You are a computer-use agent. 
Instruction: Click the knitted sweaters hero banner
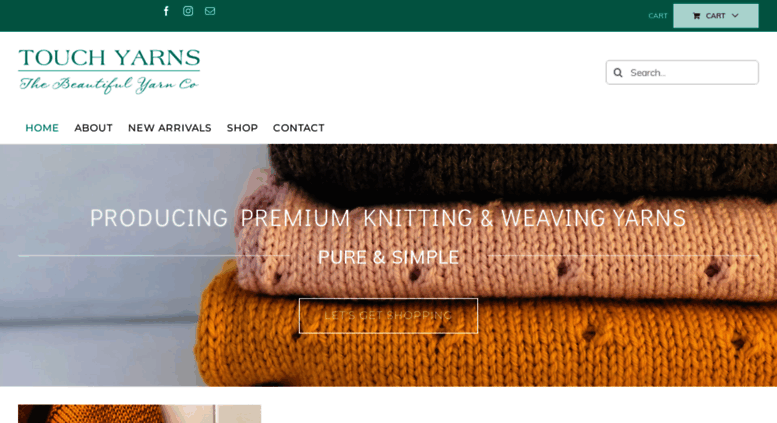388,265
